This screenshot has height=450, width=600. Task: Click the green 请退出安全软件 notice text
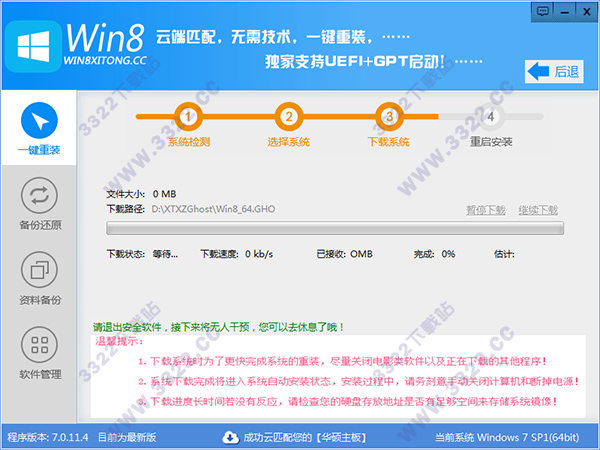pos(218,327)
